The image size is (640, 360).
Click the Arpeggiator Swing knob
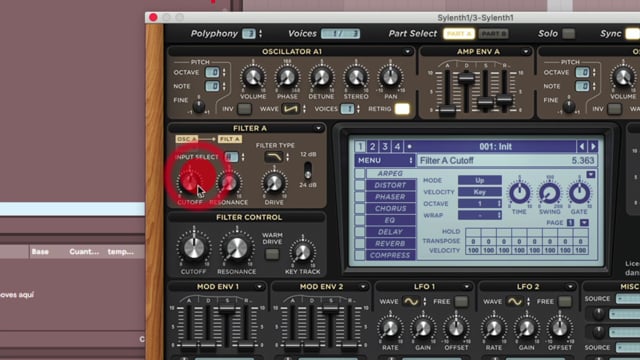[549, 193]
